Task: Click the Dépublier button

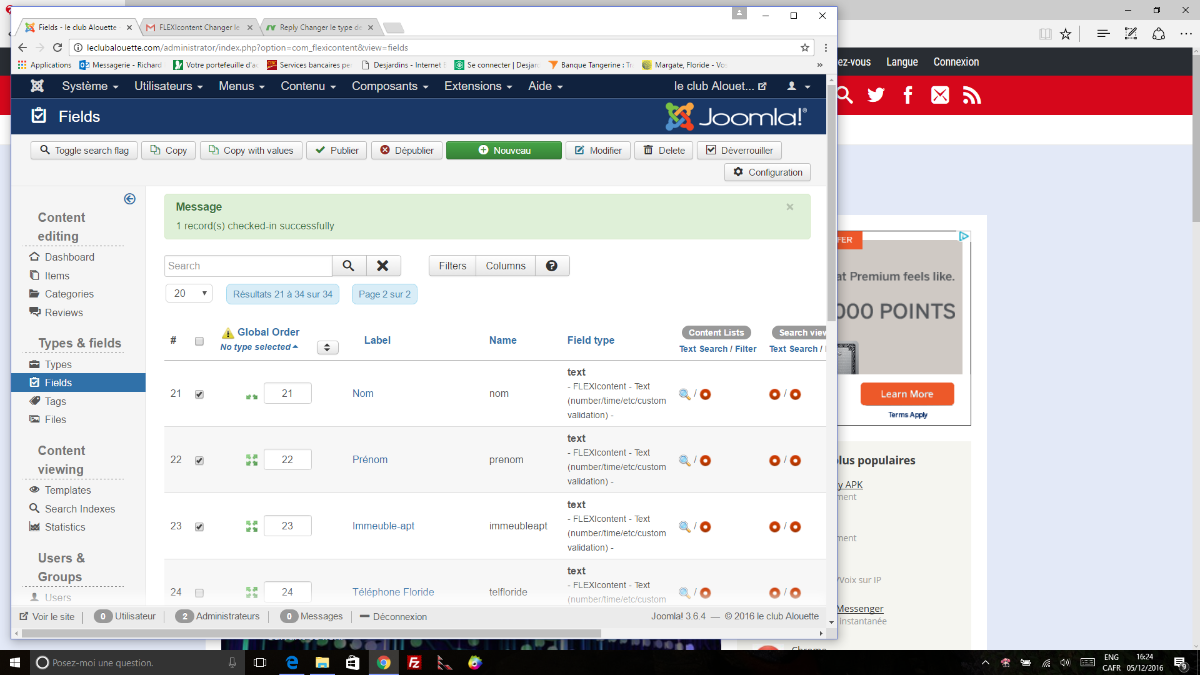Action: pyautogui.click(x=407, y=151)
